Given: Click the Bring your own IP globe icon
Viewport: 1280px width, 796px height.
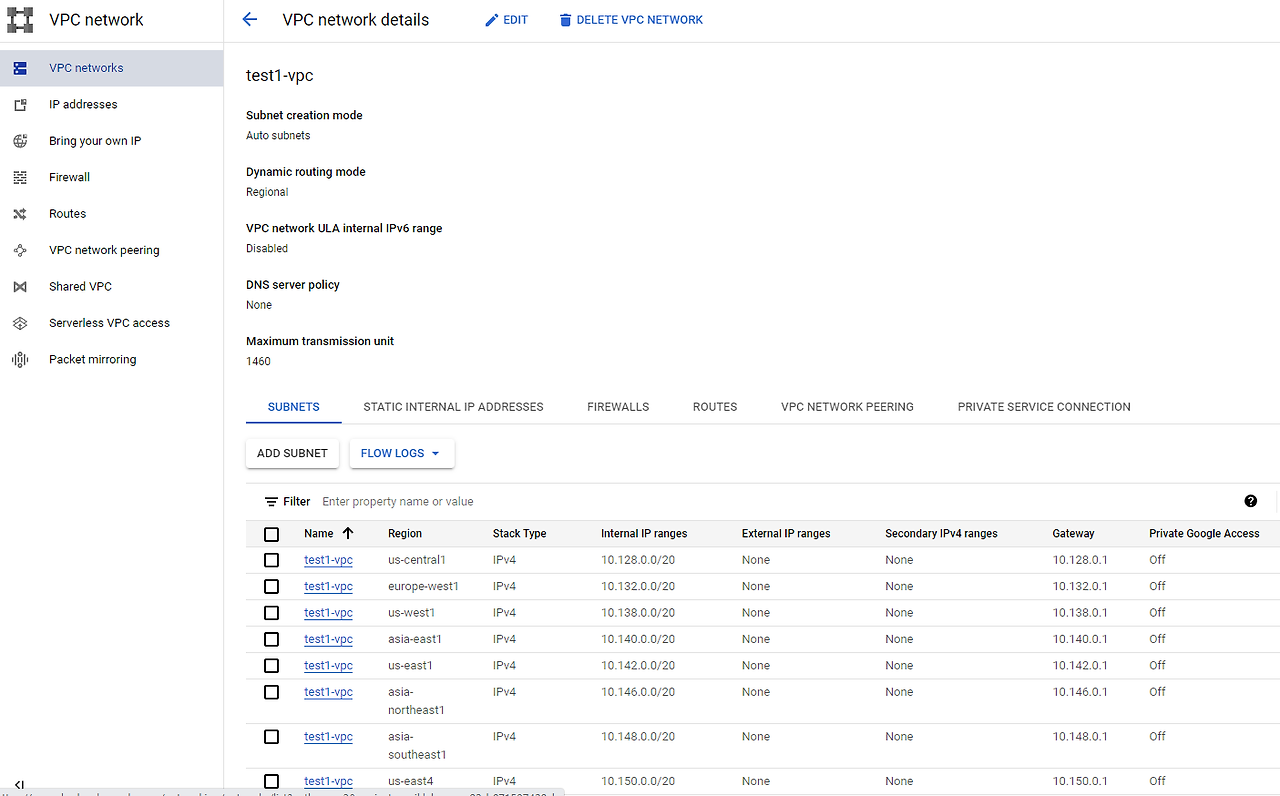Looking at the screenshot, I should tap(20, 141).
